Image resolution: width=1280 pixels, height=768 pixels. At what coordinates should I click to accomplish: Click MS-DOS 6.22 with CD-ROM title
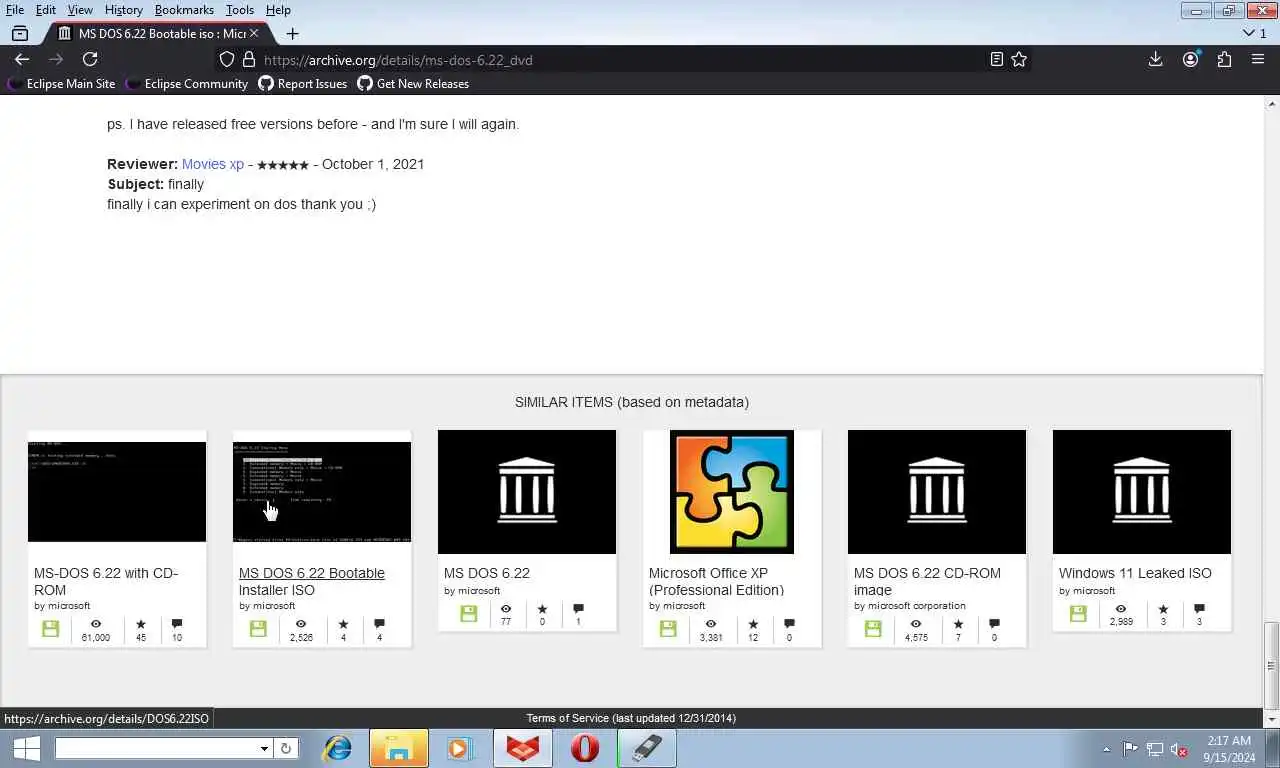pyautogui.click(x=106, y=581)
